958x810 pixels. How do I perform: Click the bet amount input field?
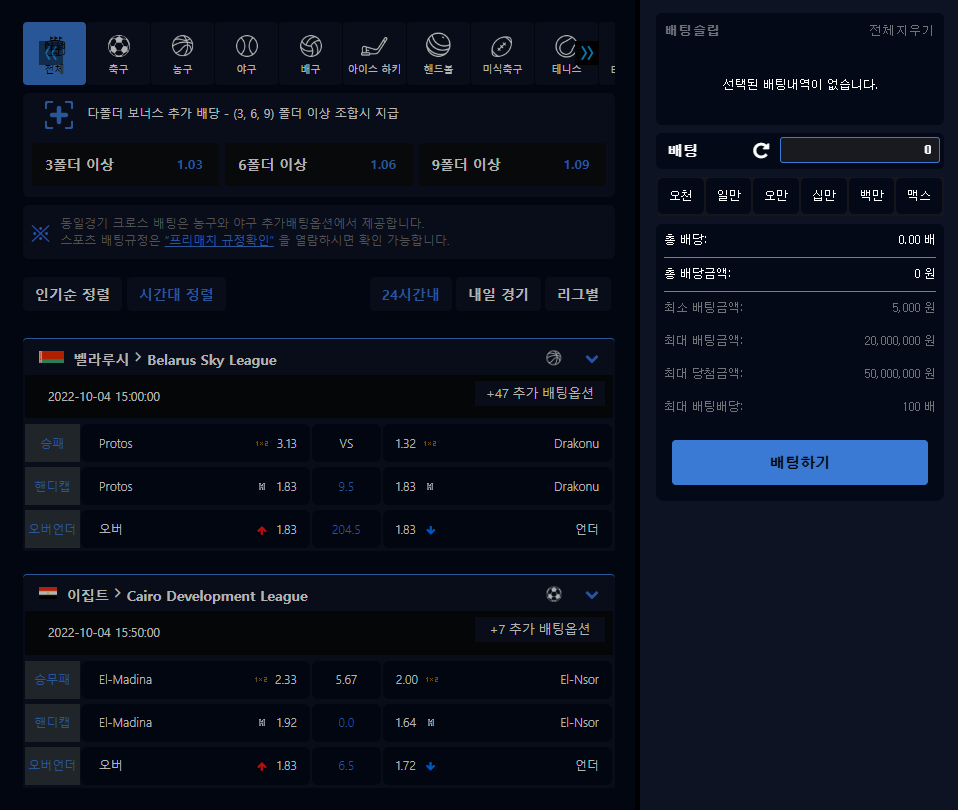(859, 151)
